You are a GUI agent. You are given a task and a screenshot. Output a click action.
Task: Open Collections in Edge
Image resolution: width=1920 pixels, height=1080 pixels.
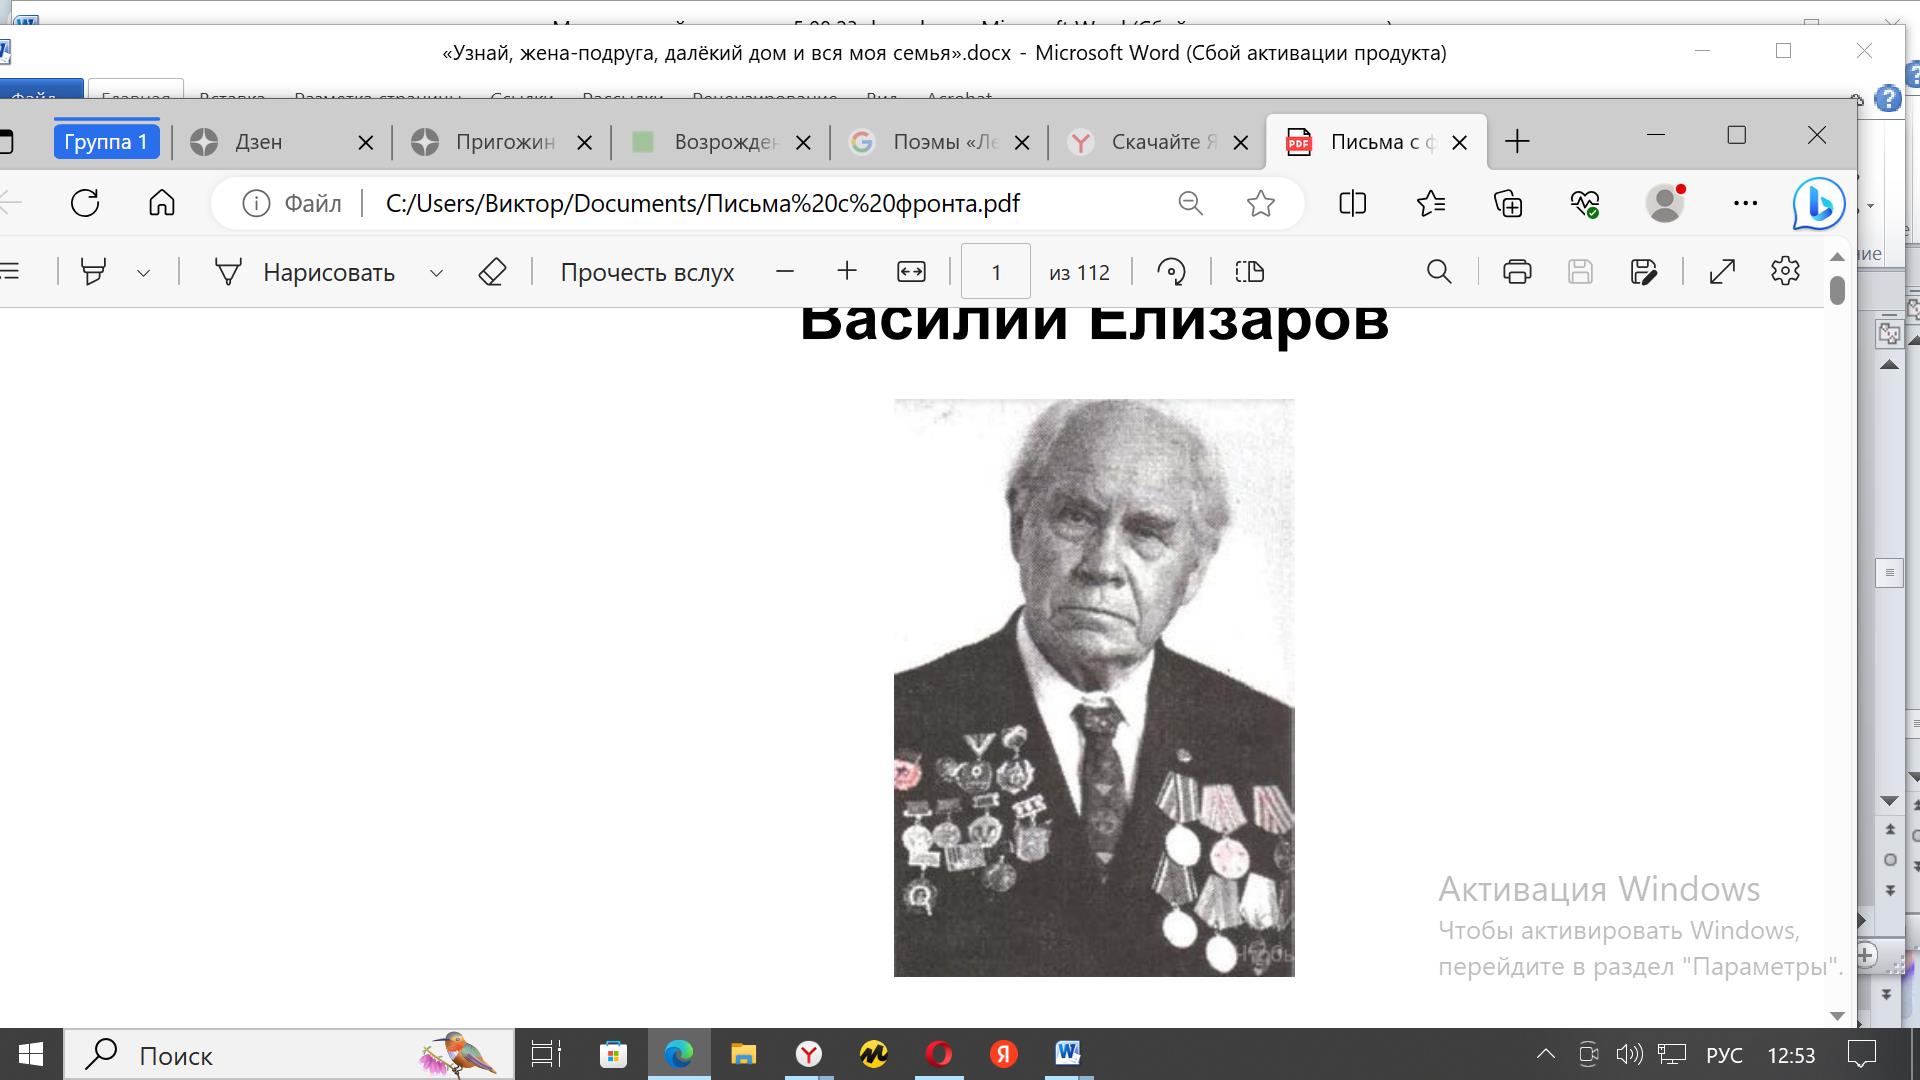click(1508, 203)
